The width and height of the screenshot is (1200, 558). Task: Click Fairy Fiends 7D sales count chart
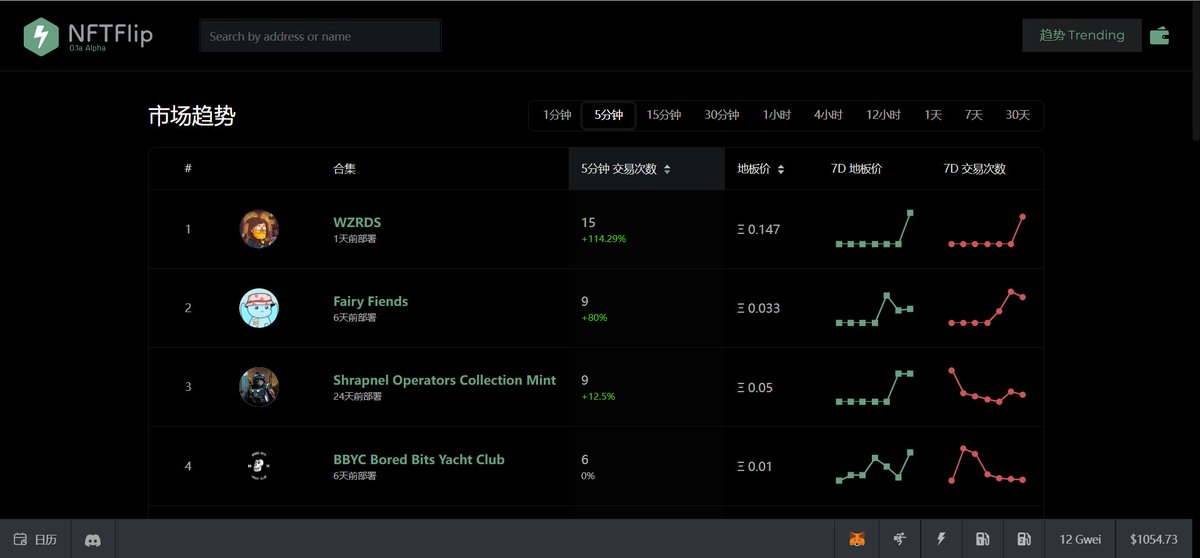(x=987, y=307)
